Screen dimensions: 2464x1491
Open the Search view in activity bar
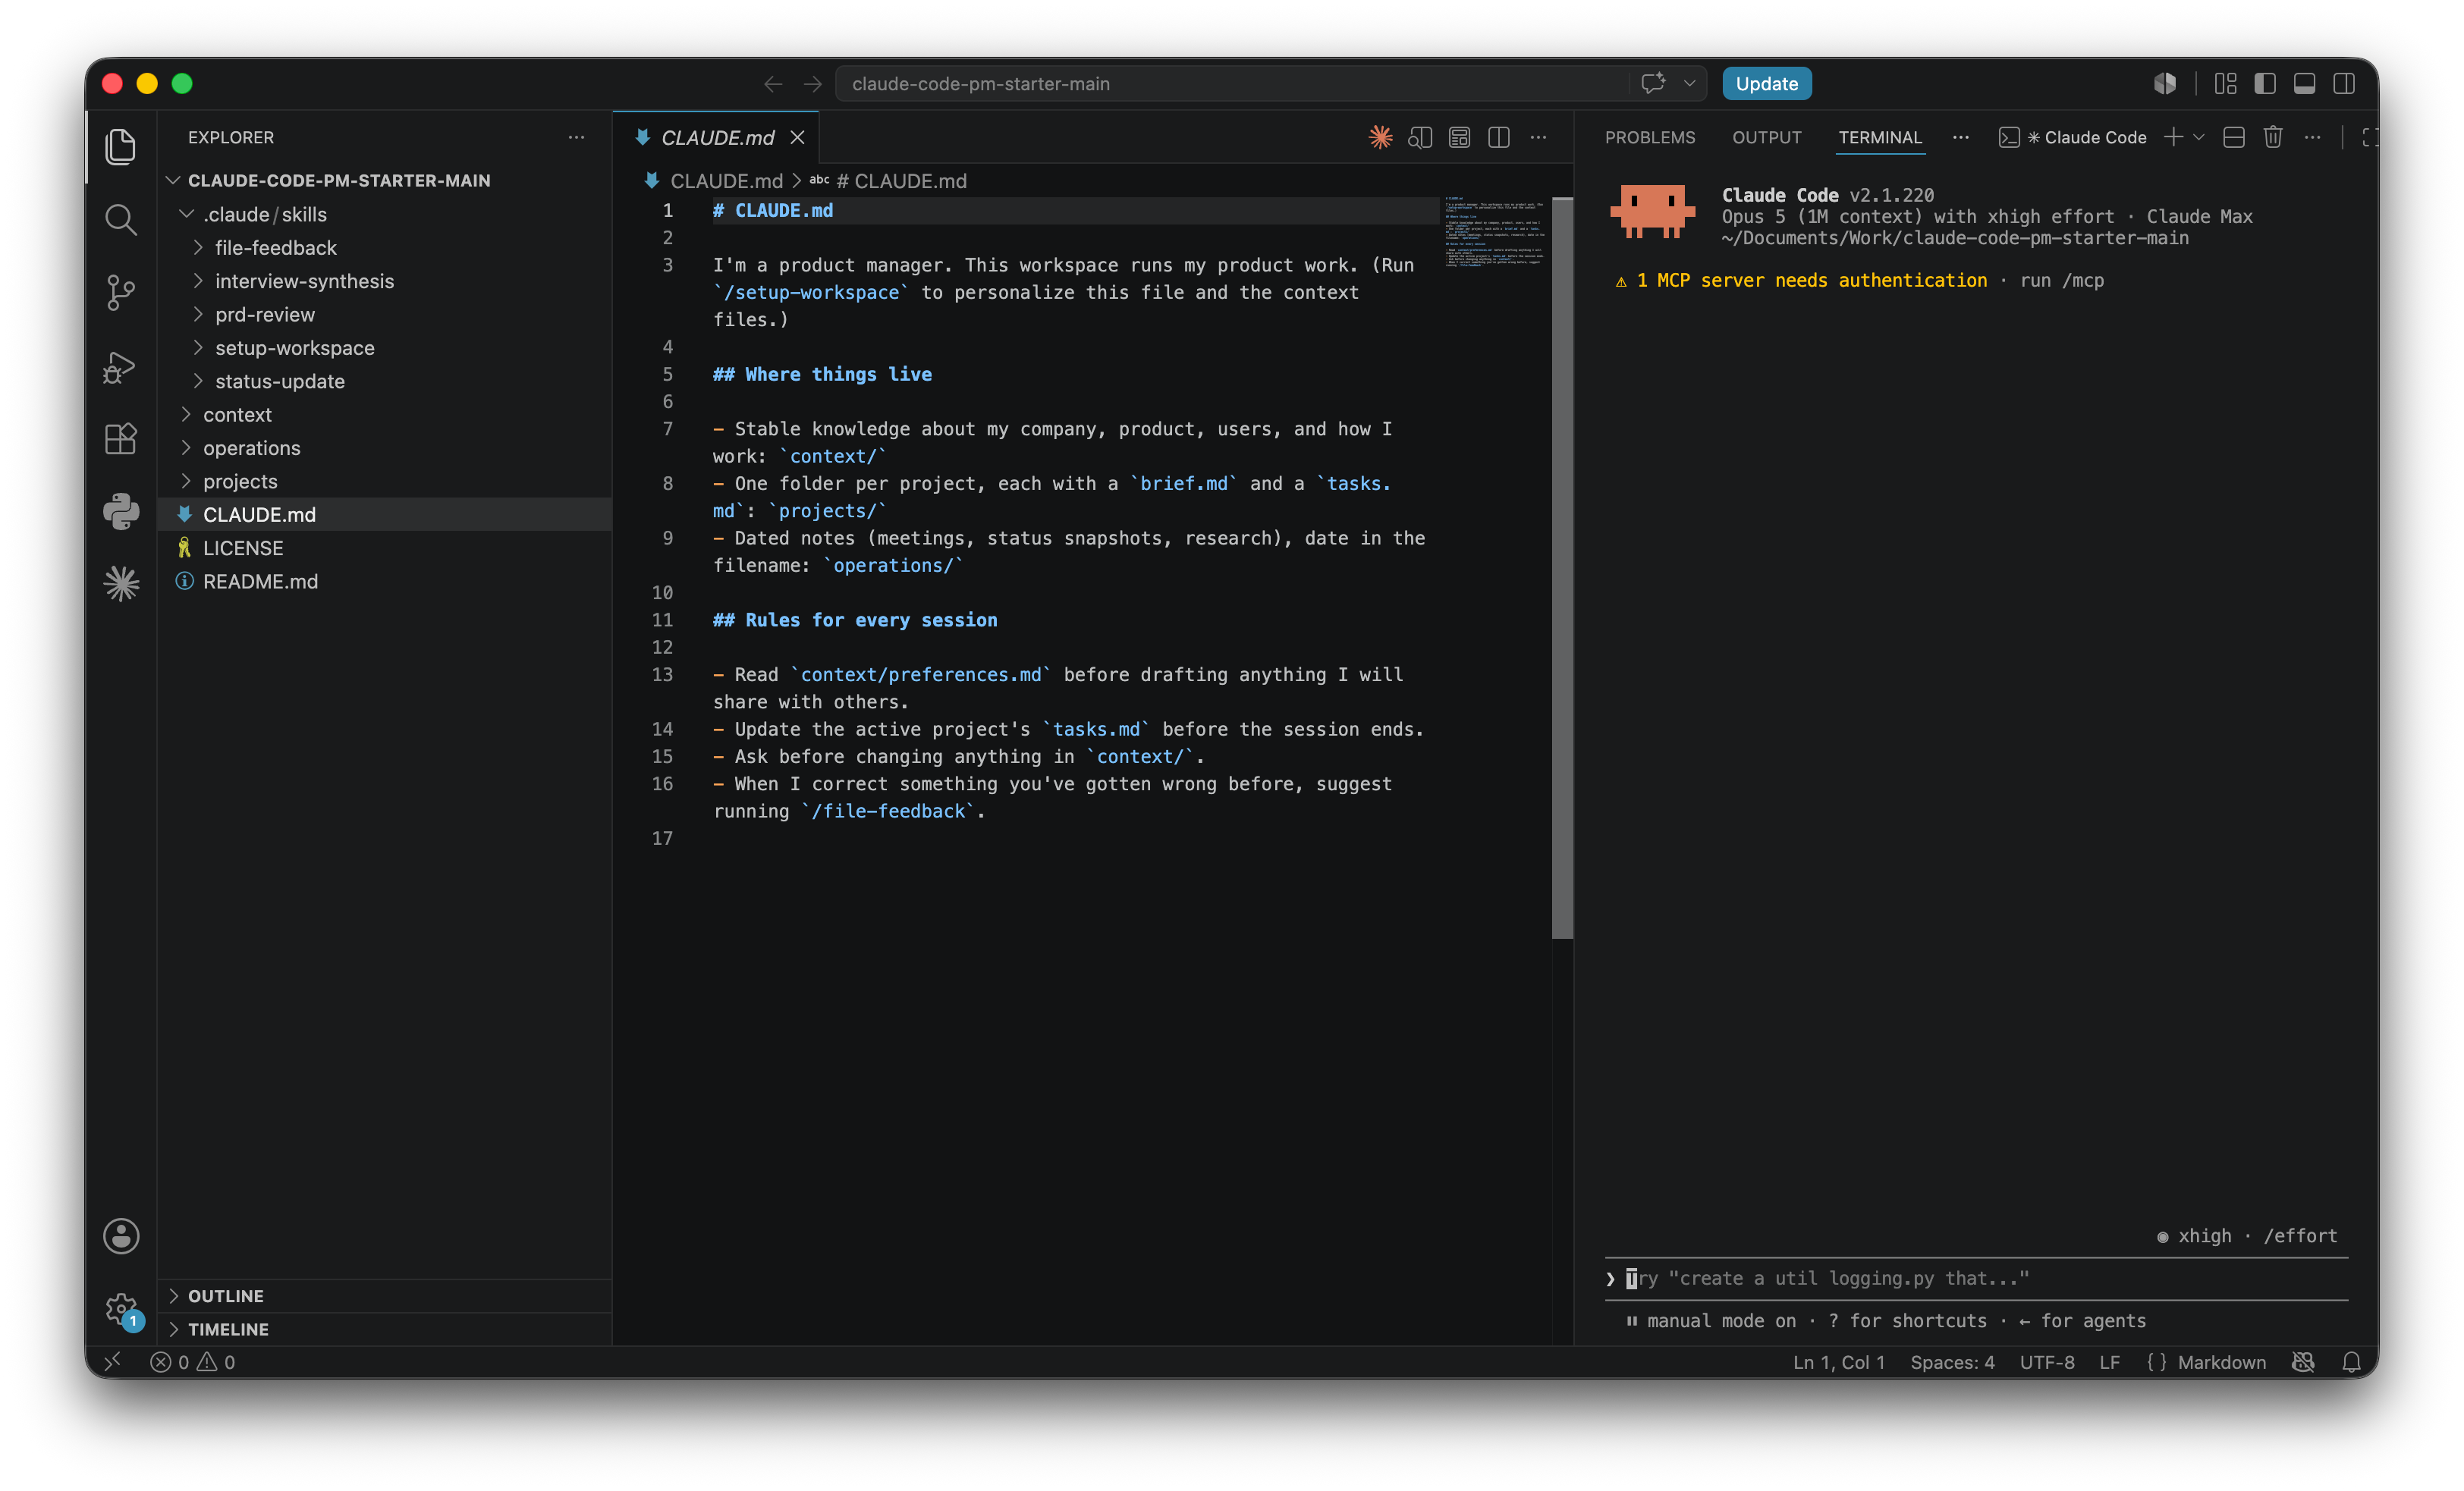tap(121, 220)
